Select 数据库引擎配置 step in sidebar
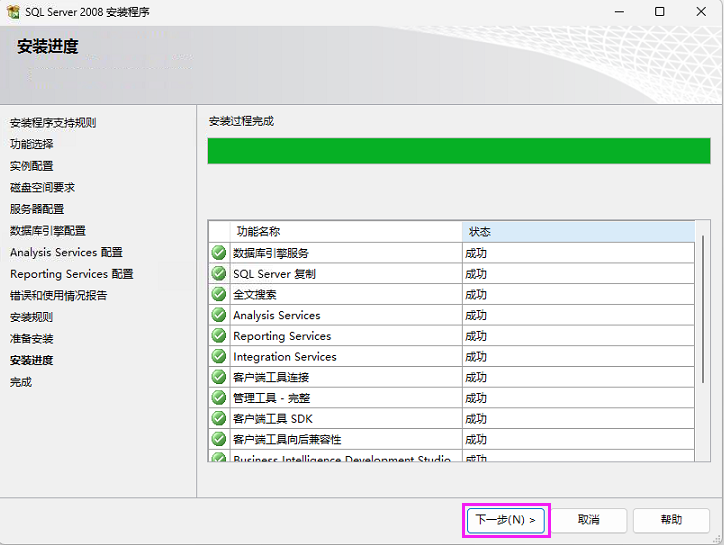Screen dimensions: 724x545 (48, 230)
